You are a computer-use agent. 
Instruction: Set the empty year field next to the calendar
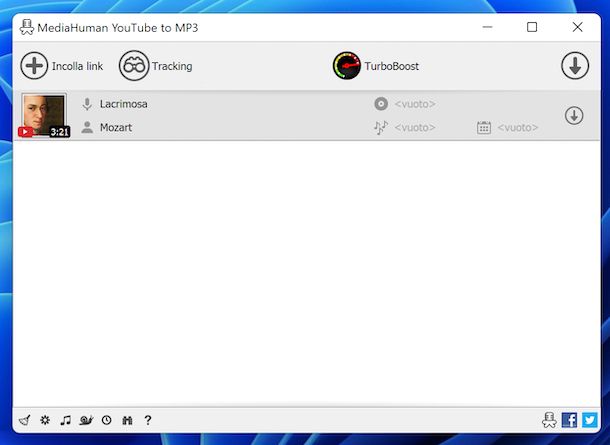pos(518,128)
